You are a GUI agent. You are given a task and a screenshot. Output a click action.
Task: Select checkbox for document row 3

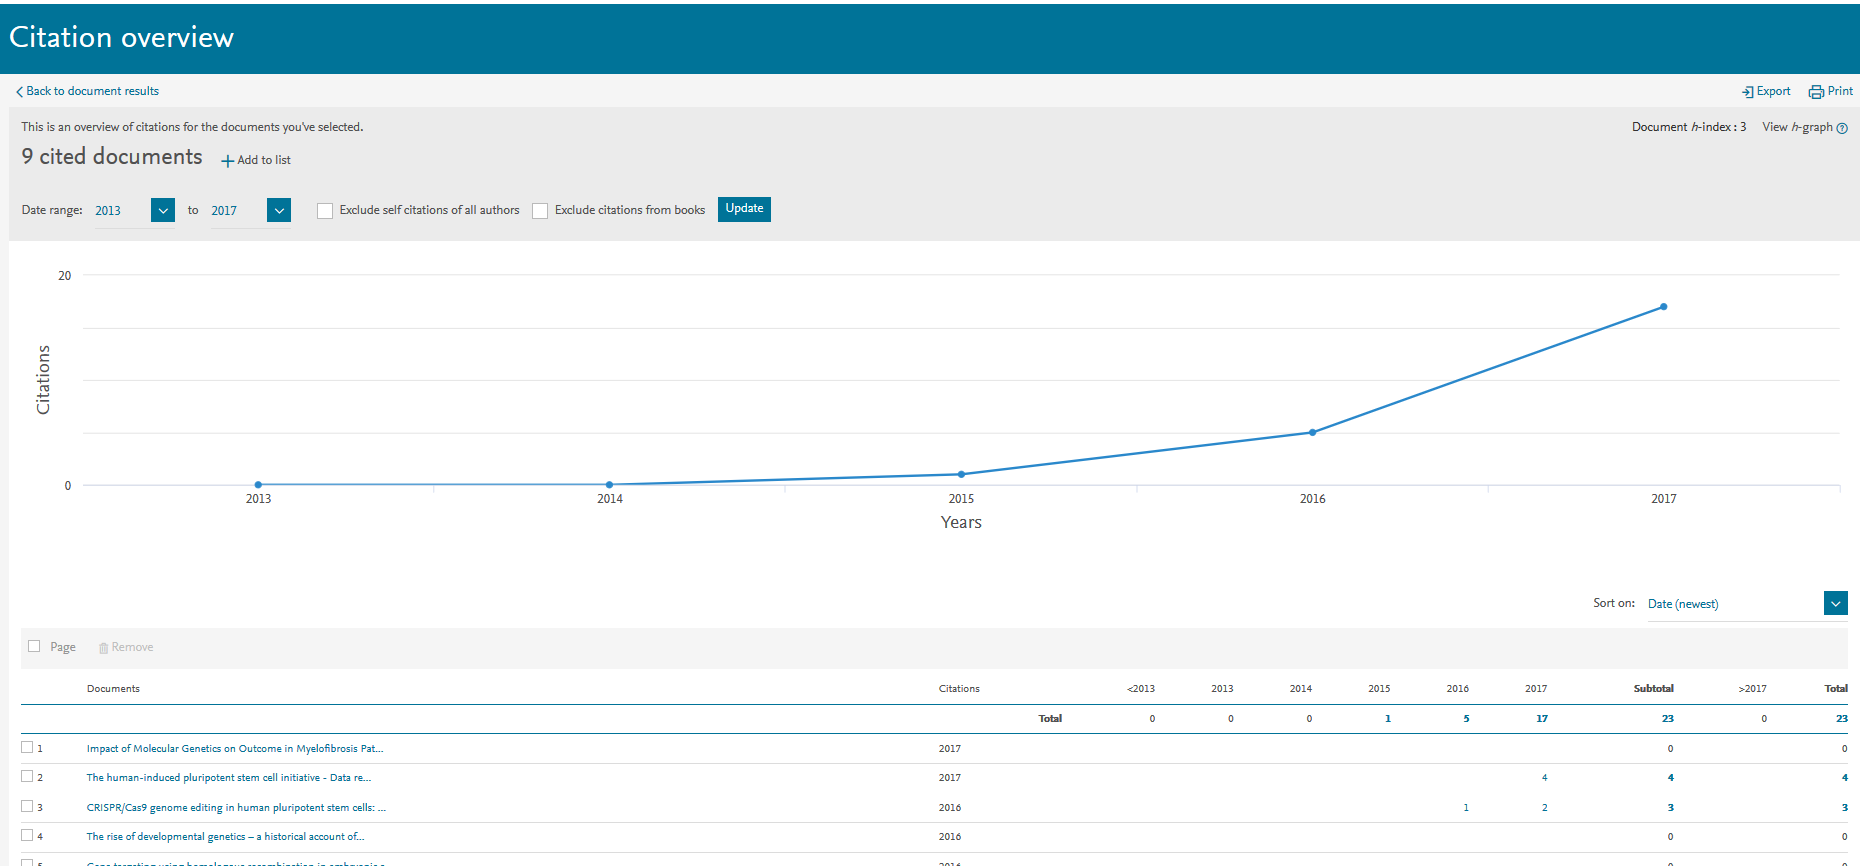click(27, 806)
